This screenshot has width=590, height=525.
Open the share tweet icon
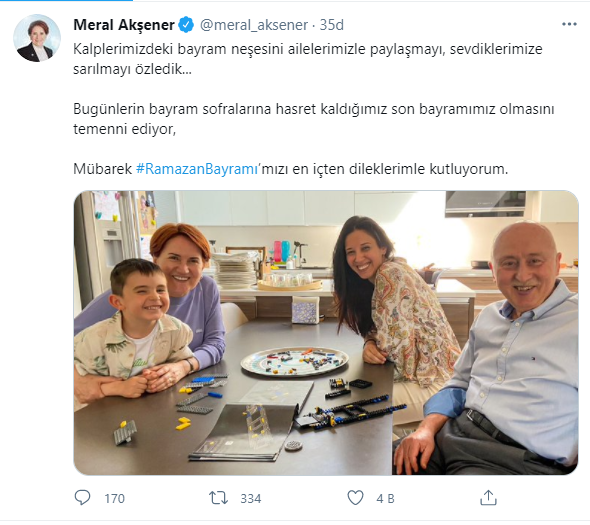[488, 497]
